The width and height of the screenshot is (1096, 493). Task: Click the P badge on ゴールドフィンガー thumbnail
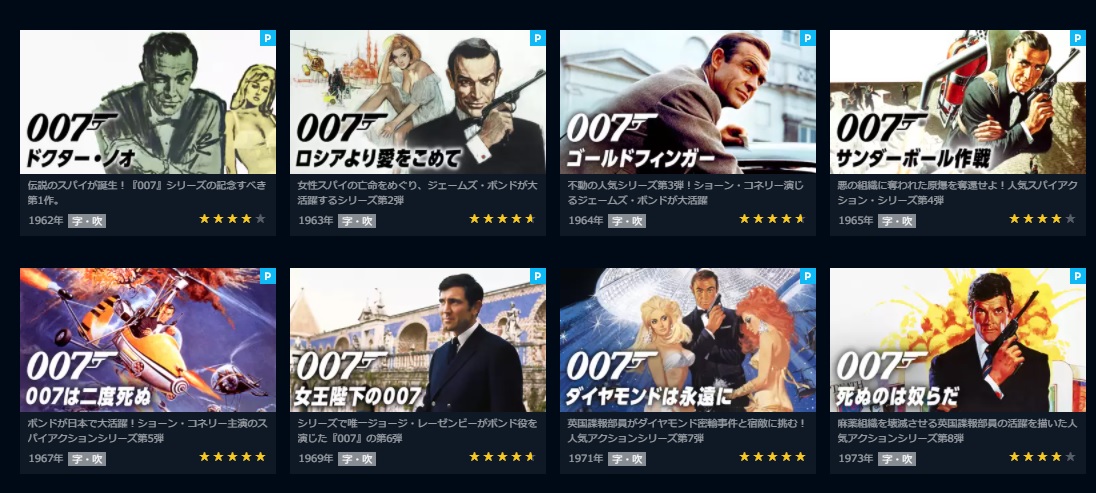click(x=807, y=38)
